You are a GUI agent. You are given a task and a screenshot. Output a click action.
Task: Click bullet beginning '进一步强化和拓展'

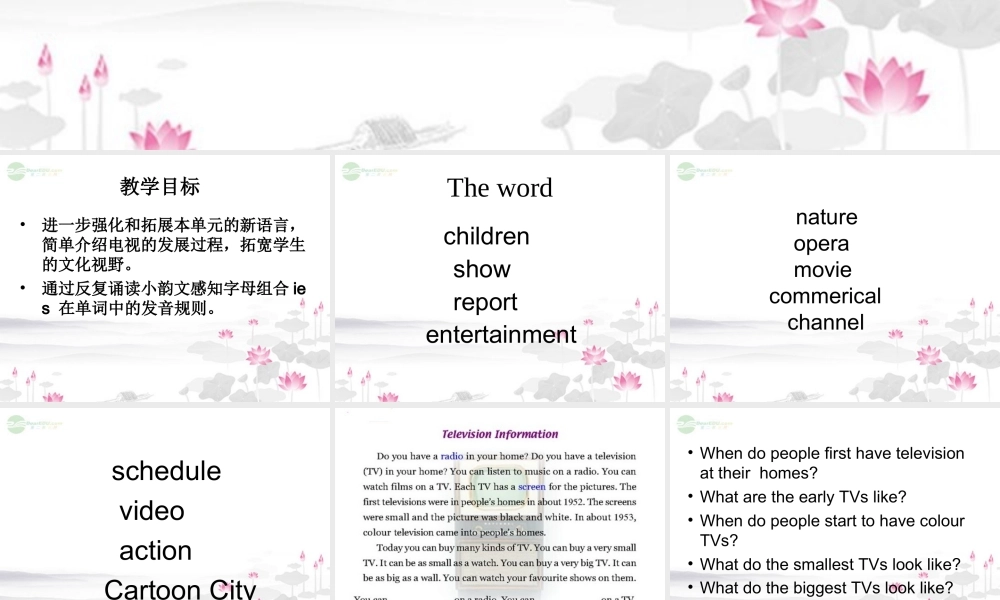(173, 244)
